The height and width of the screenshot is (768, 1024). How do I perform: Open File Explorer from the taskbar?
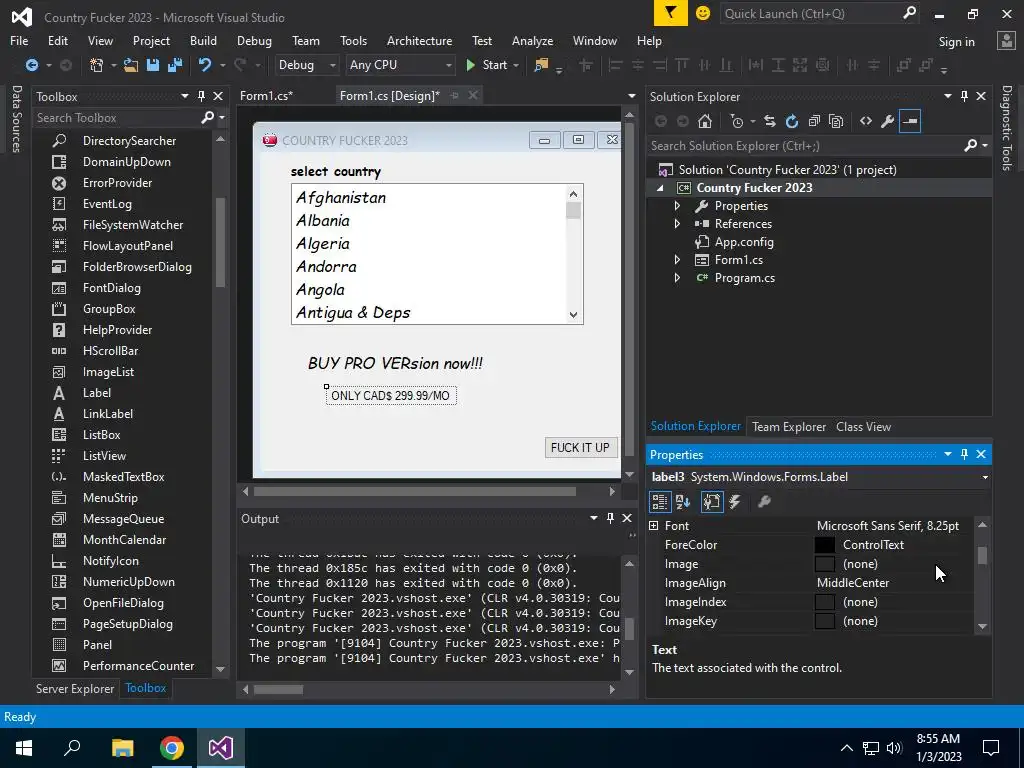pos(123,748)
